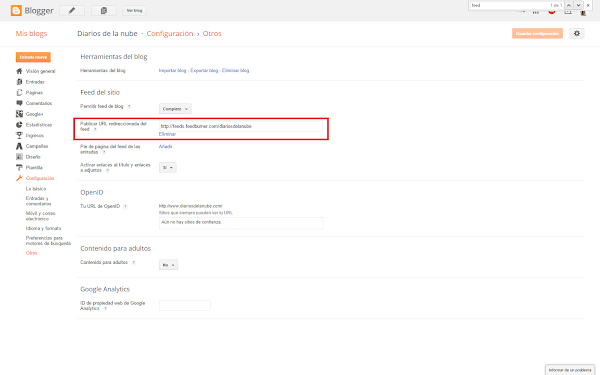Click the Diseño layout icon
Viewport: 600px width, 375px height.
coord(19,157)
